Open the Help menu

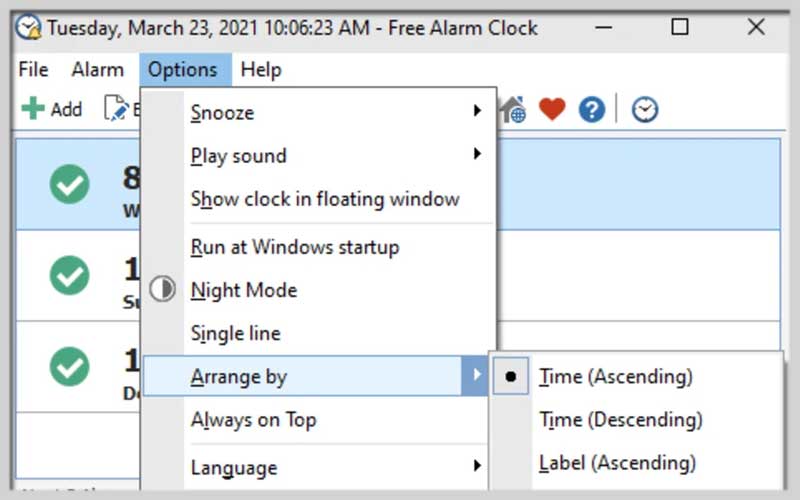(x=261, y=69)
